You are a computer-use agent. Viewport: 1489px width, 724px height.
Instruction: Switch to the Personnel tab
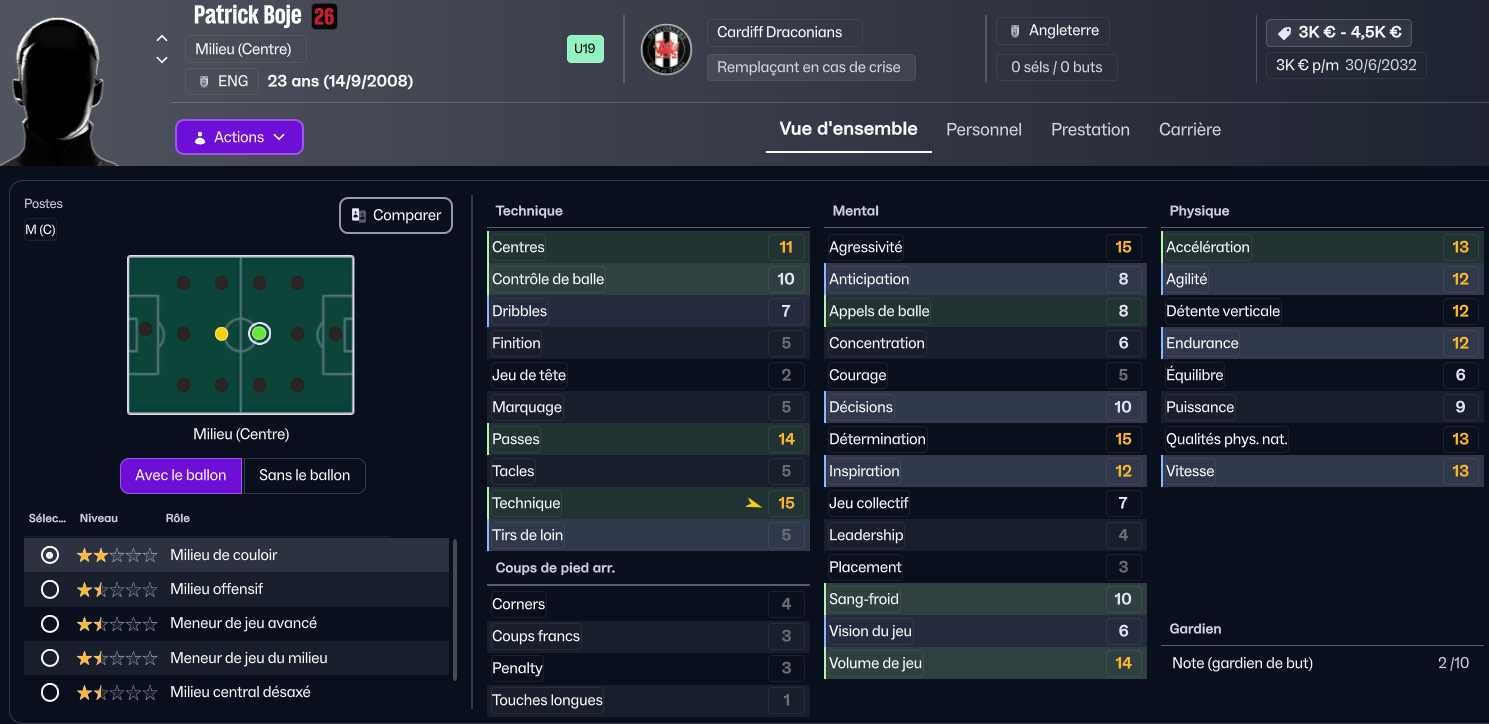pyautogui.click(x=983, y=130)
